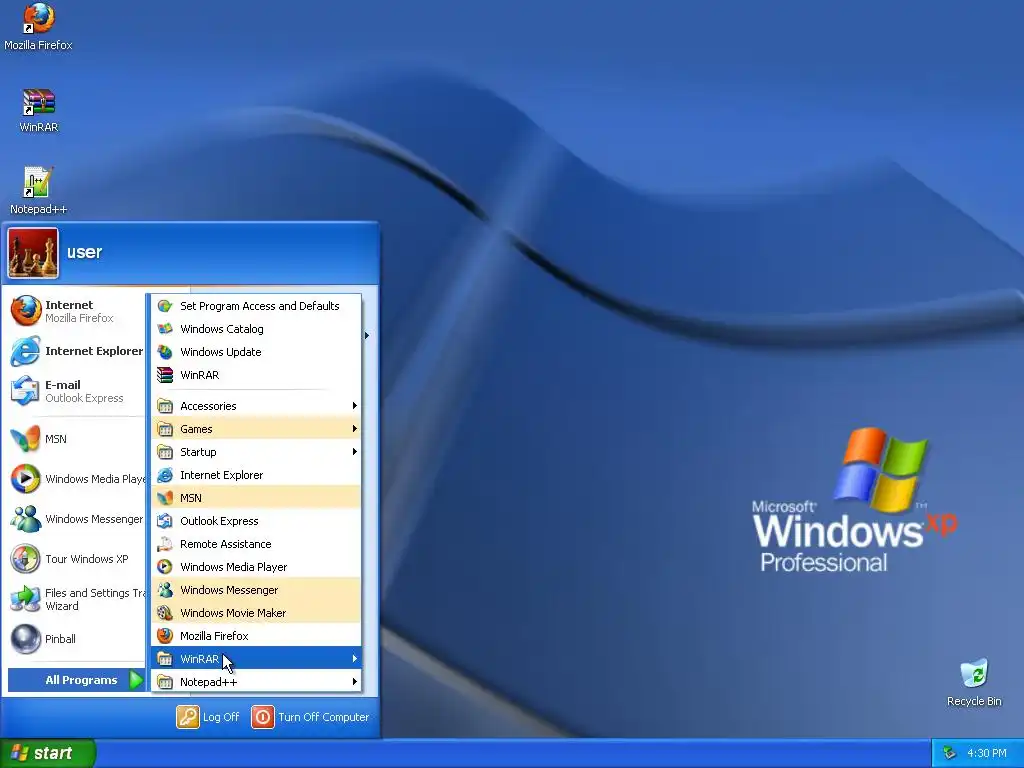The height and width of the screenshot is (768, 1024).
Task: Expand the Startup submenu
Action: click(x=256, y=452)
